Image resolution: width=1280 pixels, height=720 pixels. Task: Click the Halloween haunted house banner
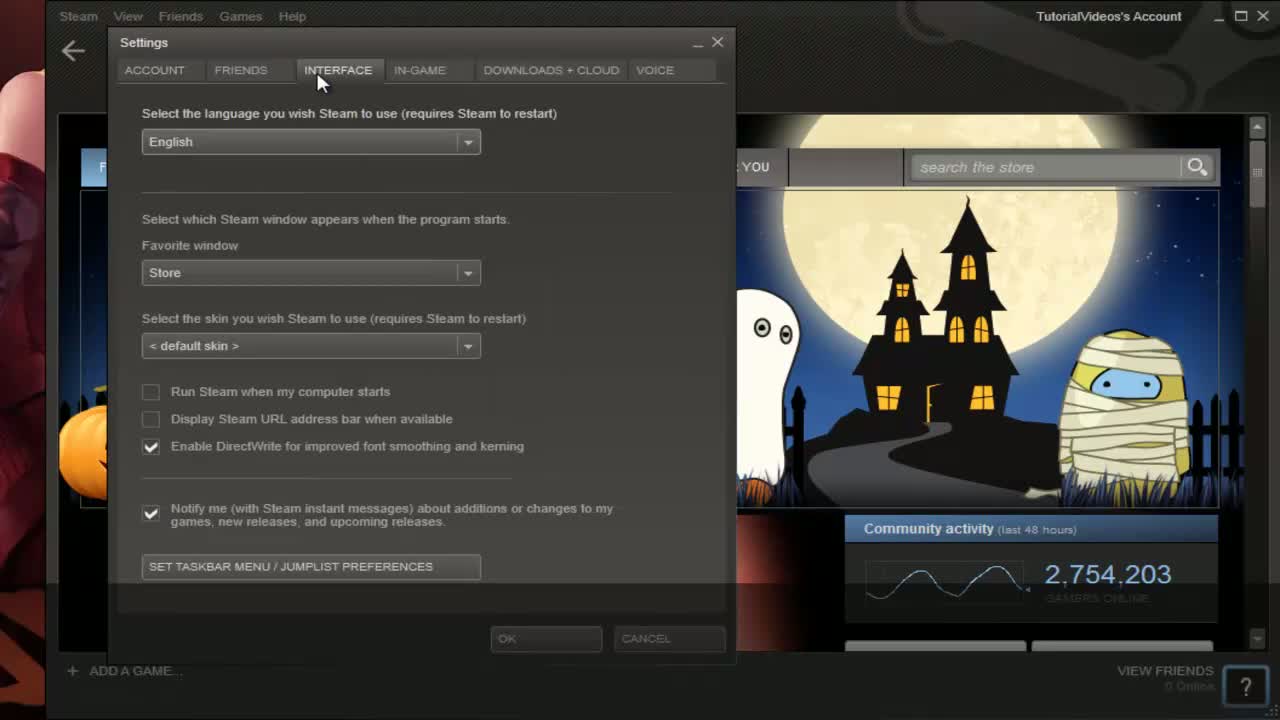click(977, 347)
